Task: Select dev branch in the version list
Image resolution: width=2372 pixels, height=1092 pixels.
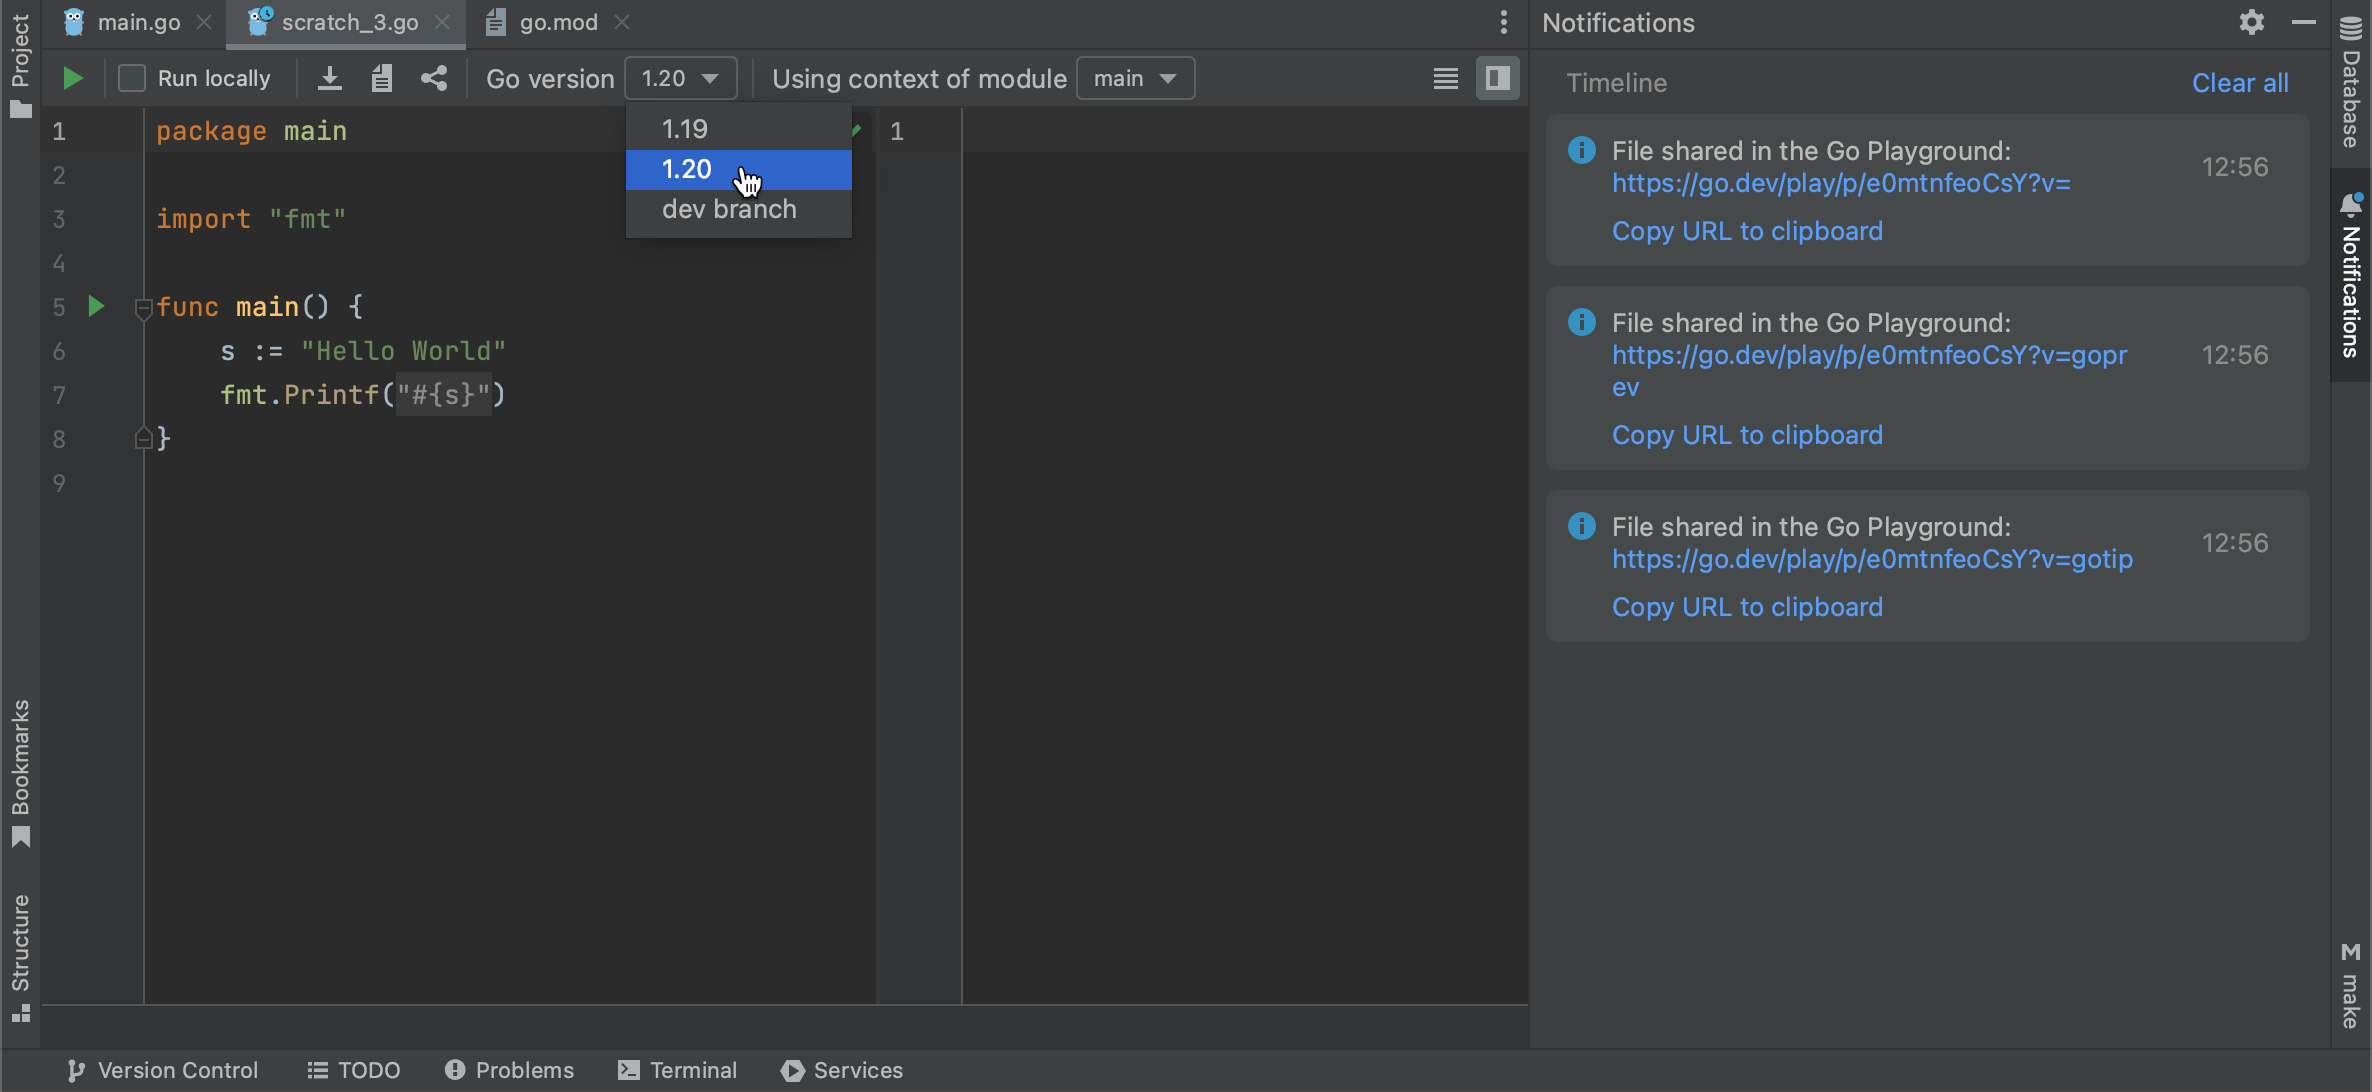Action: pos(728,209)
